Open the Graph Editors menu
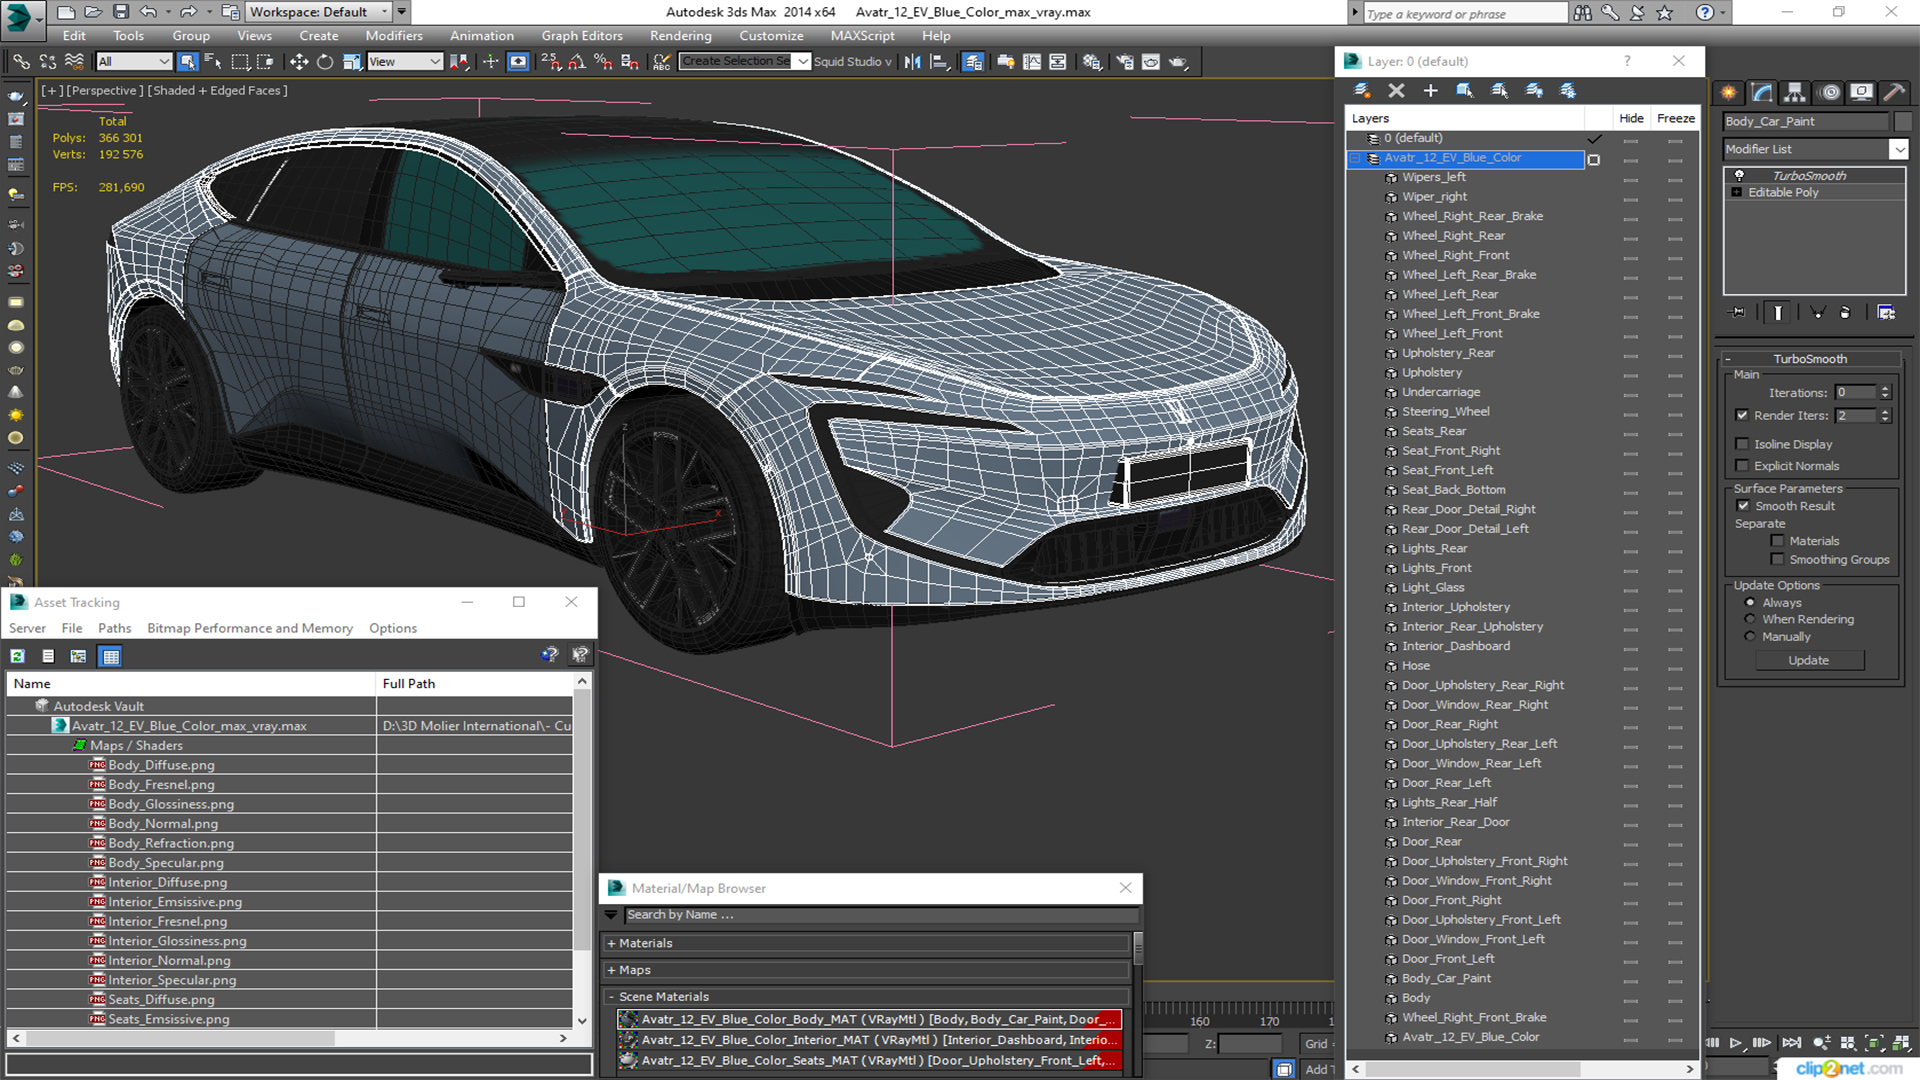 point(582,36)
